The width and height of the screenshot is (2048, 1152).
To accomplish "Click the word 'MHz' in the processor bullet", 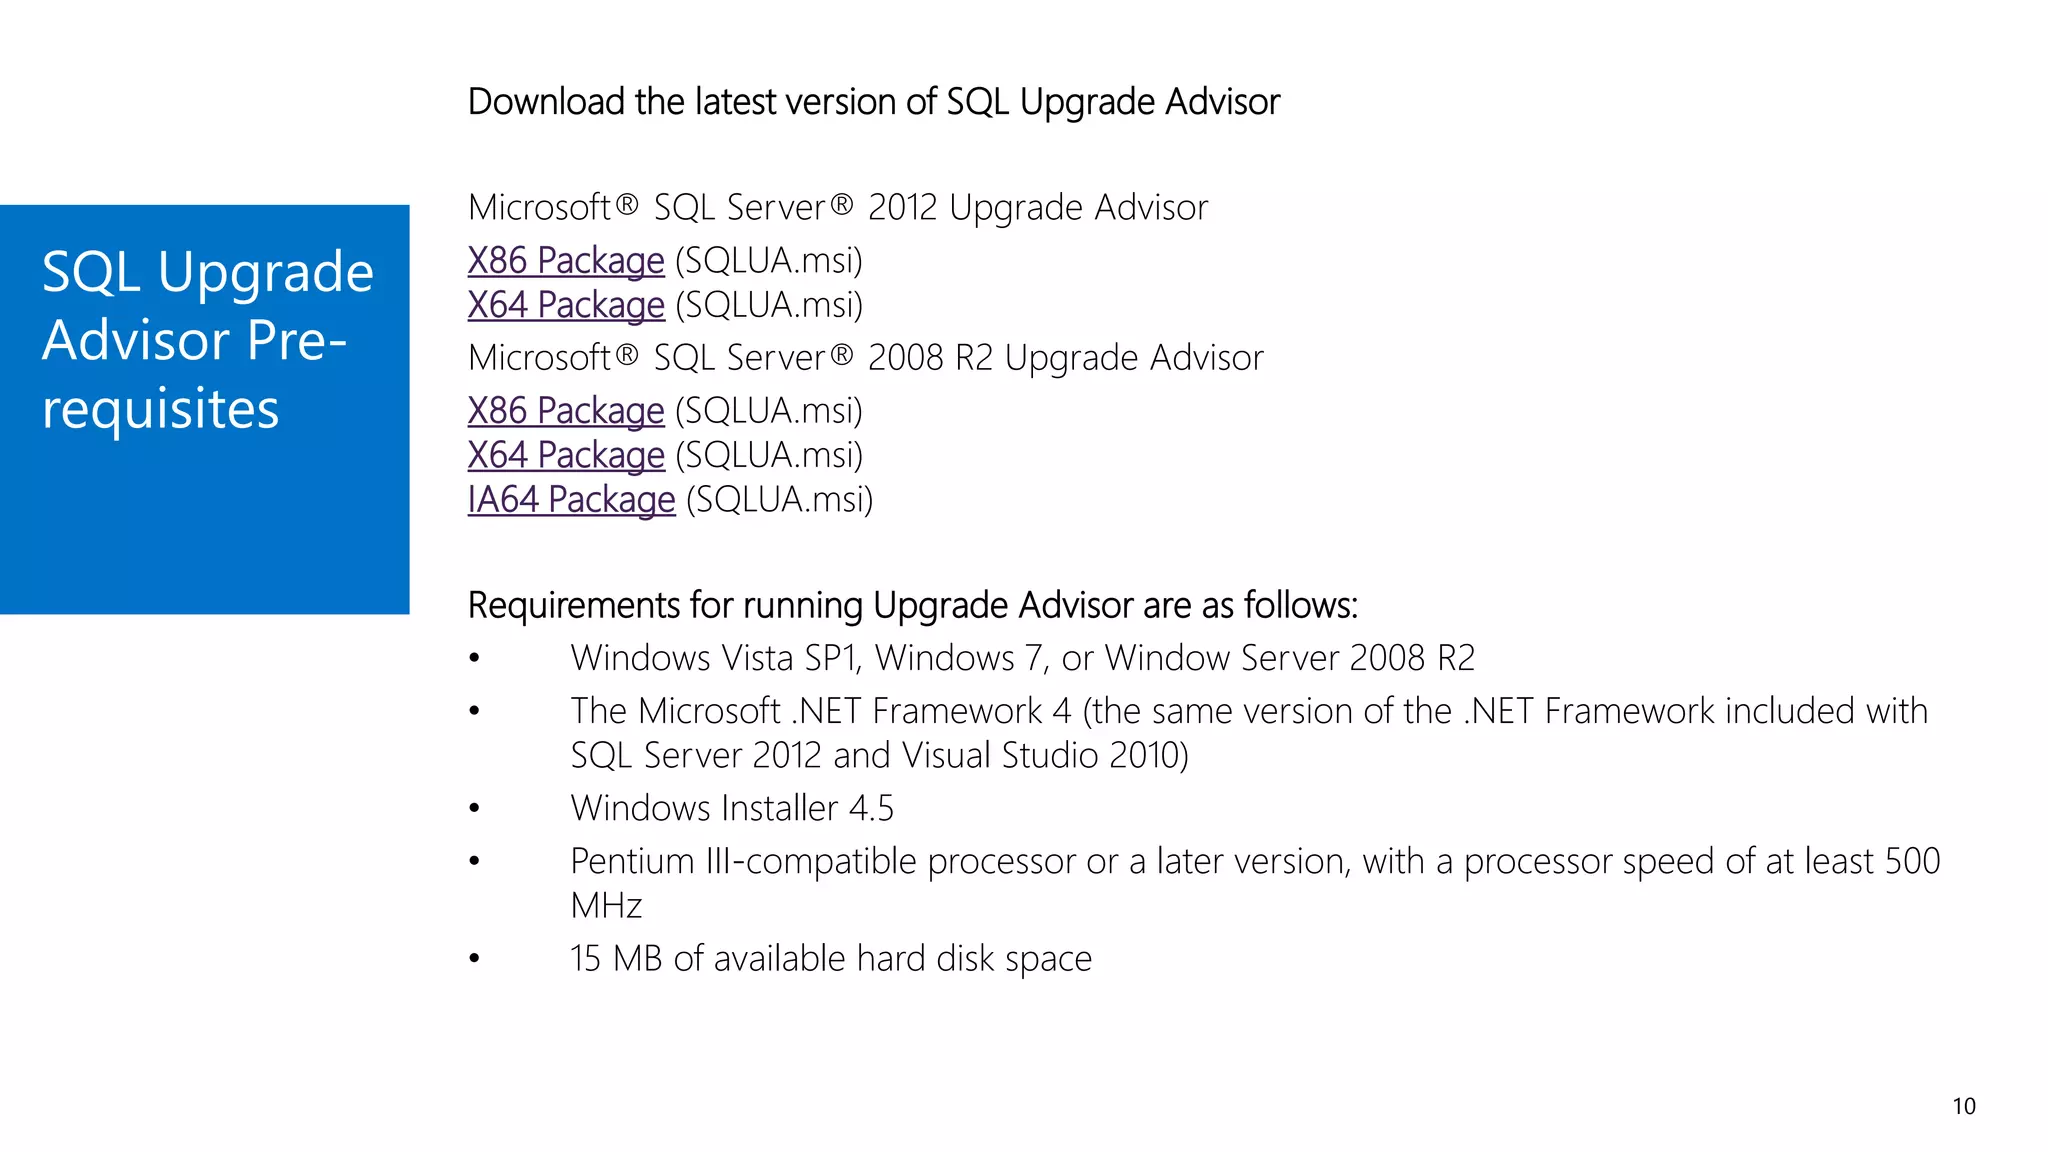I will [606, 906].
